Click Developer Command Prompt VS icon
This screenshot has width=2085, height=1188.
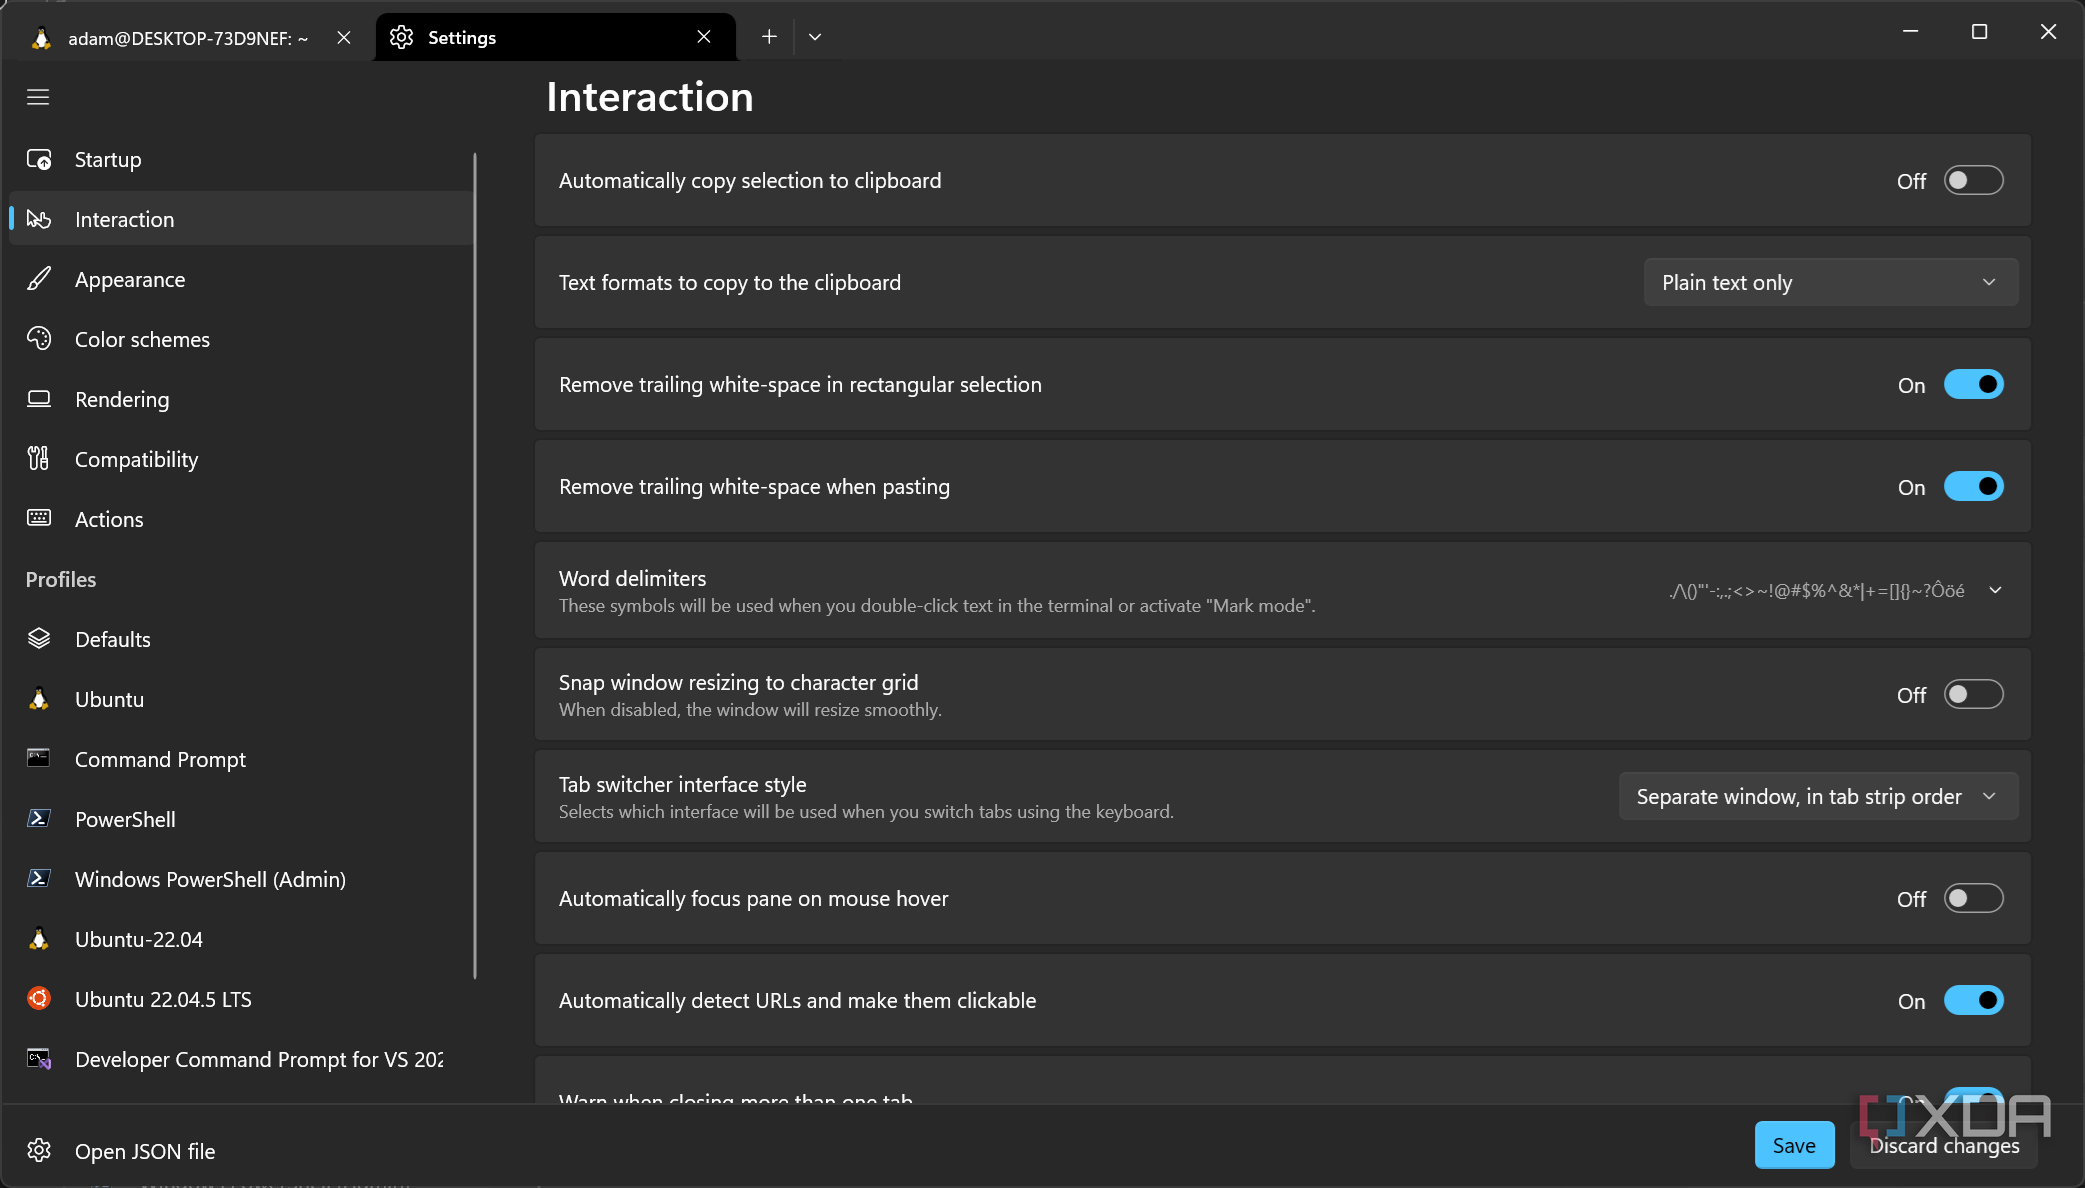click(x=39, y=1059)
